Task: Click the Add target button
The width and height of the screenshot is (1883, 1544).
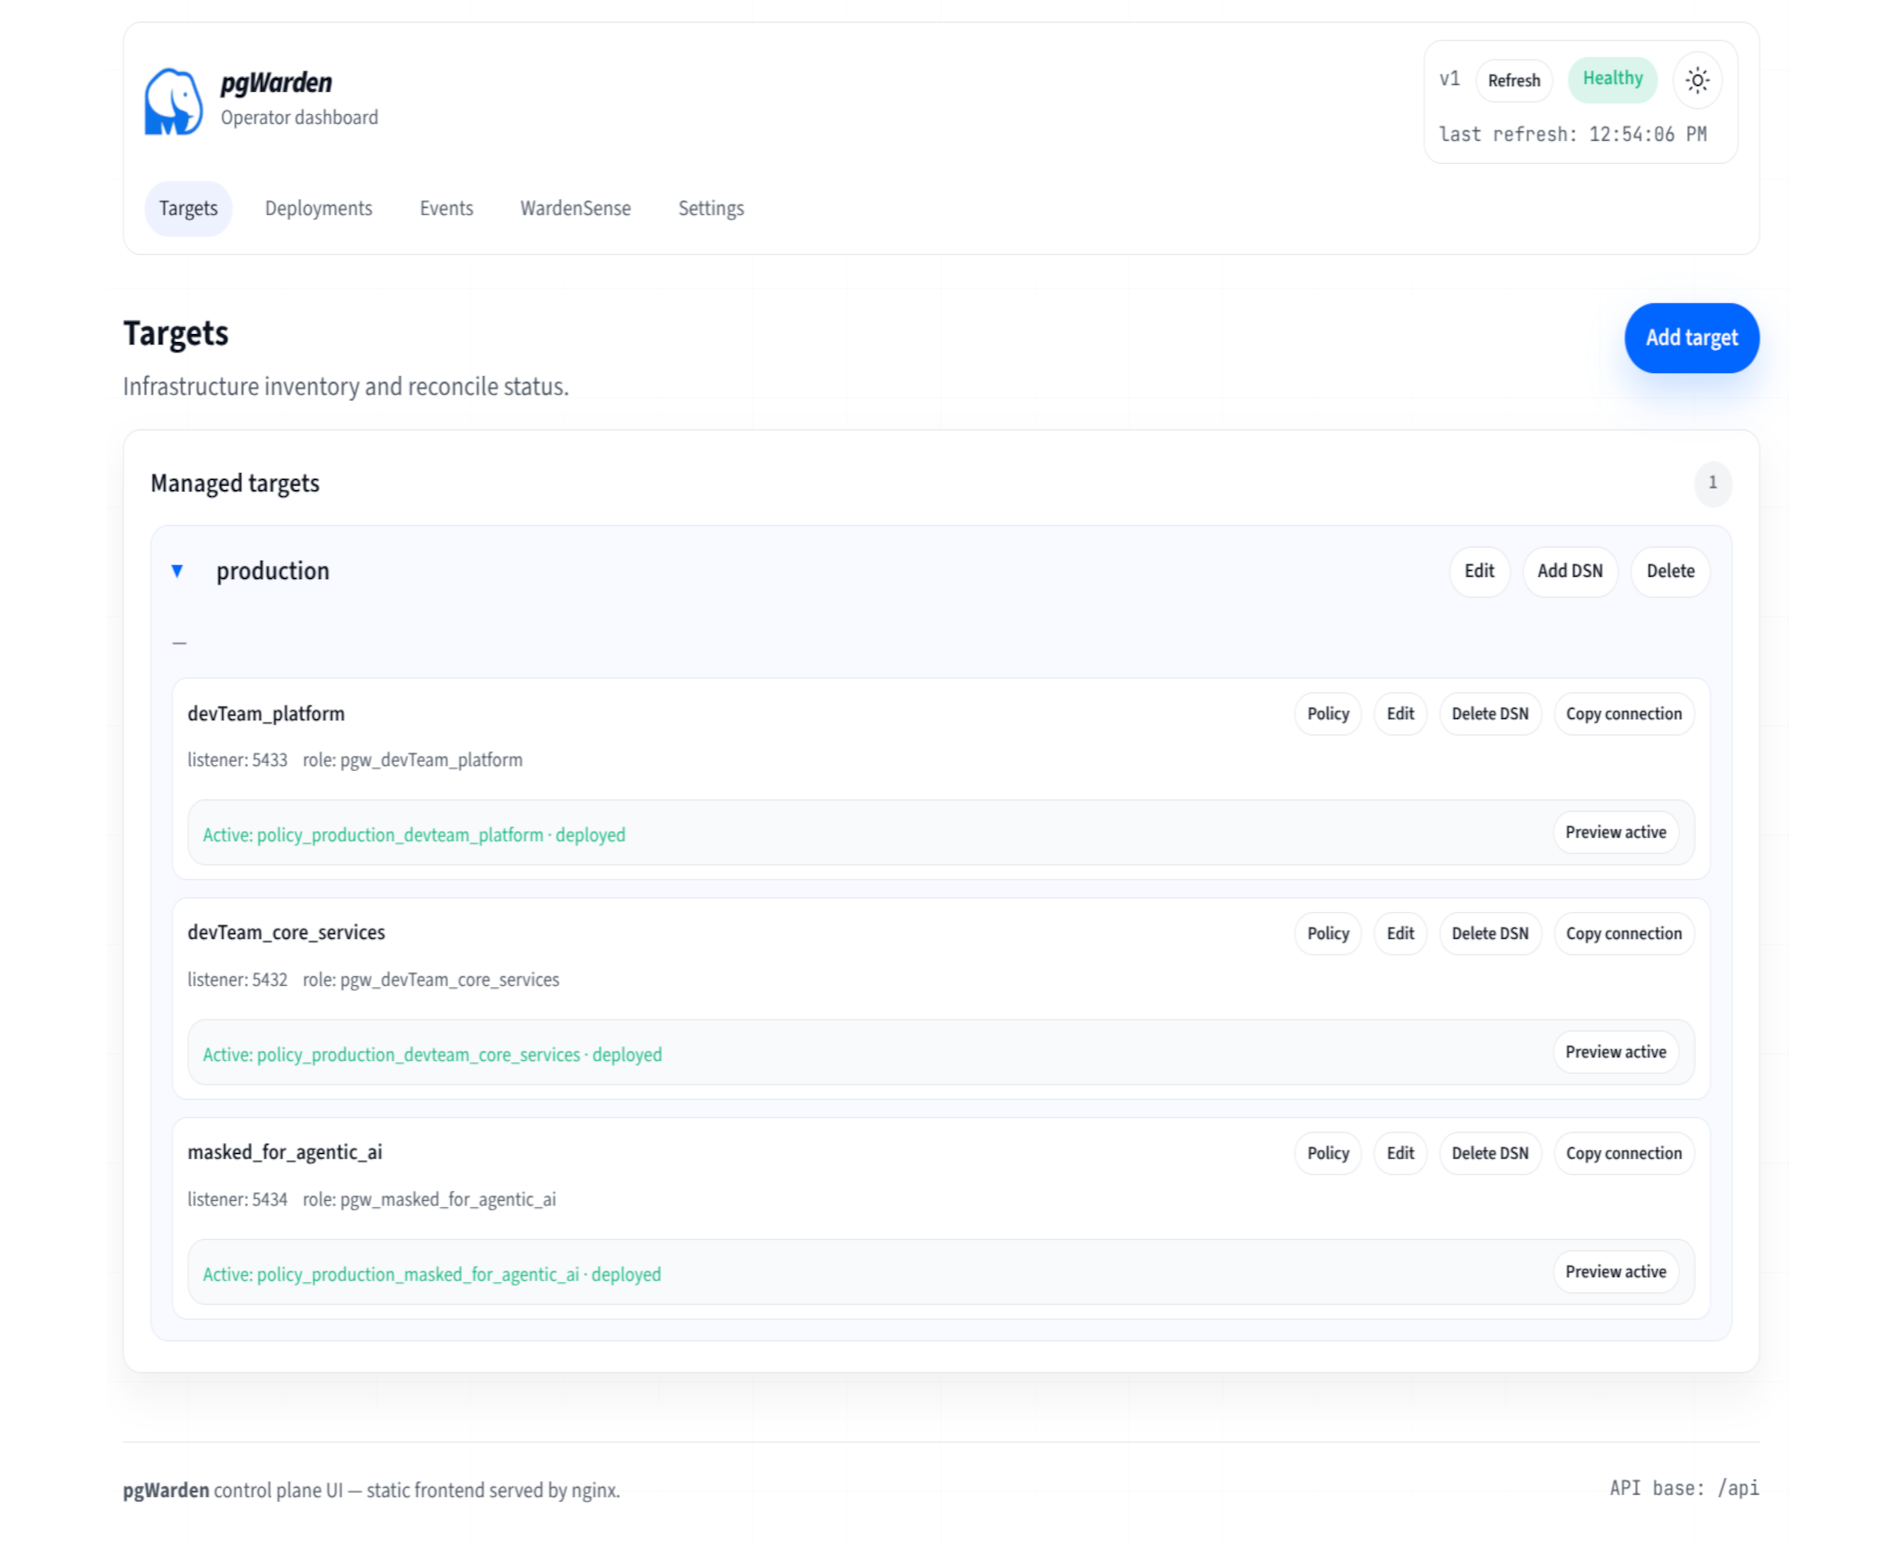Action: click(1691, 338)
